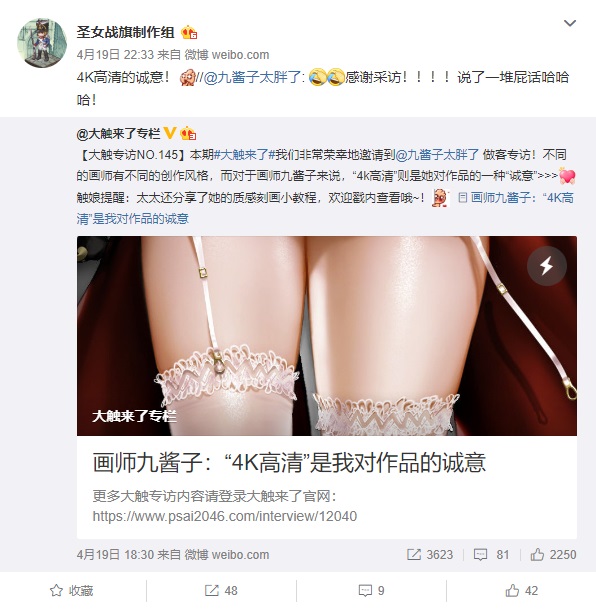The image size is (596, 609).
Task: Click the original post repost icon 3623
Action: 430,554
